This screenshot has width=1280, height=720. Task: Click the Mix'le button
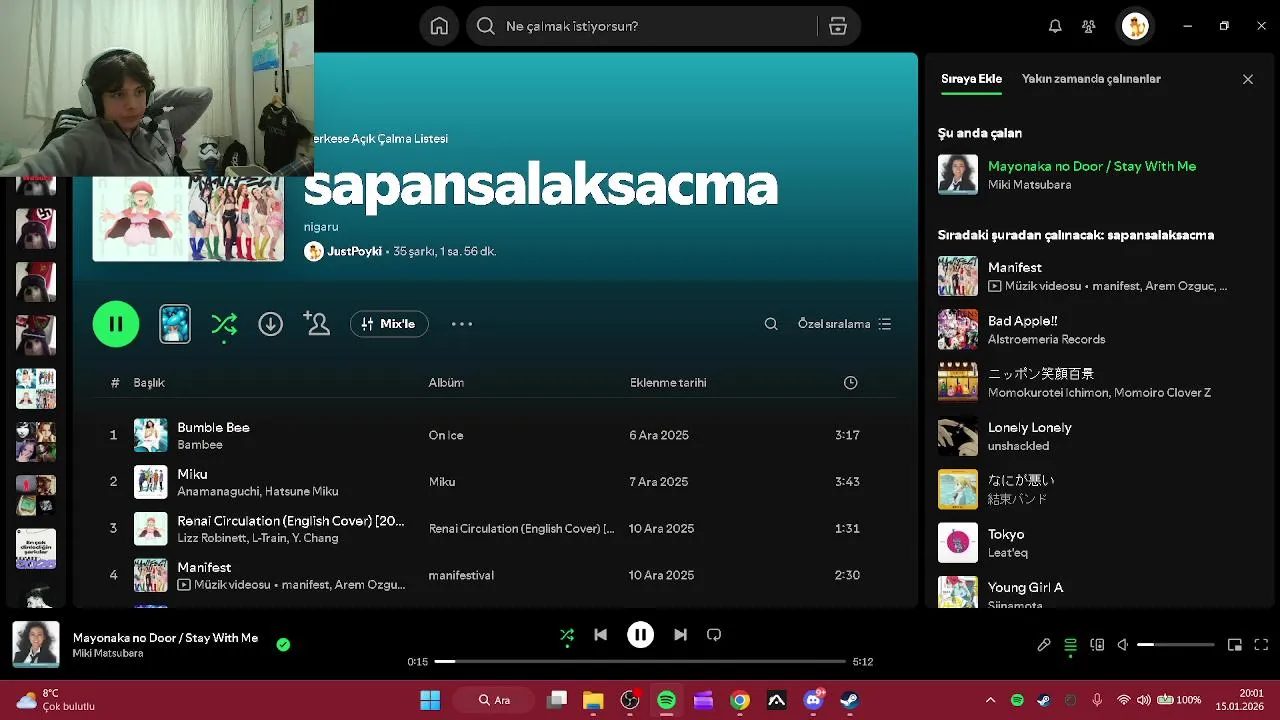(x=389, y=324)
